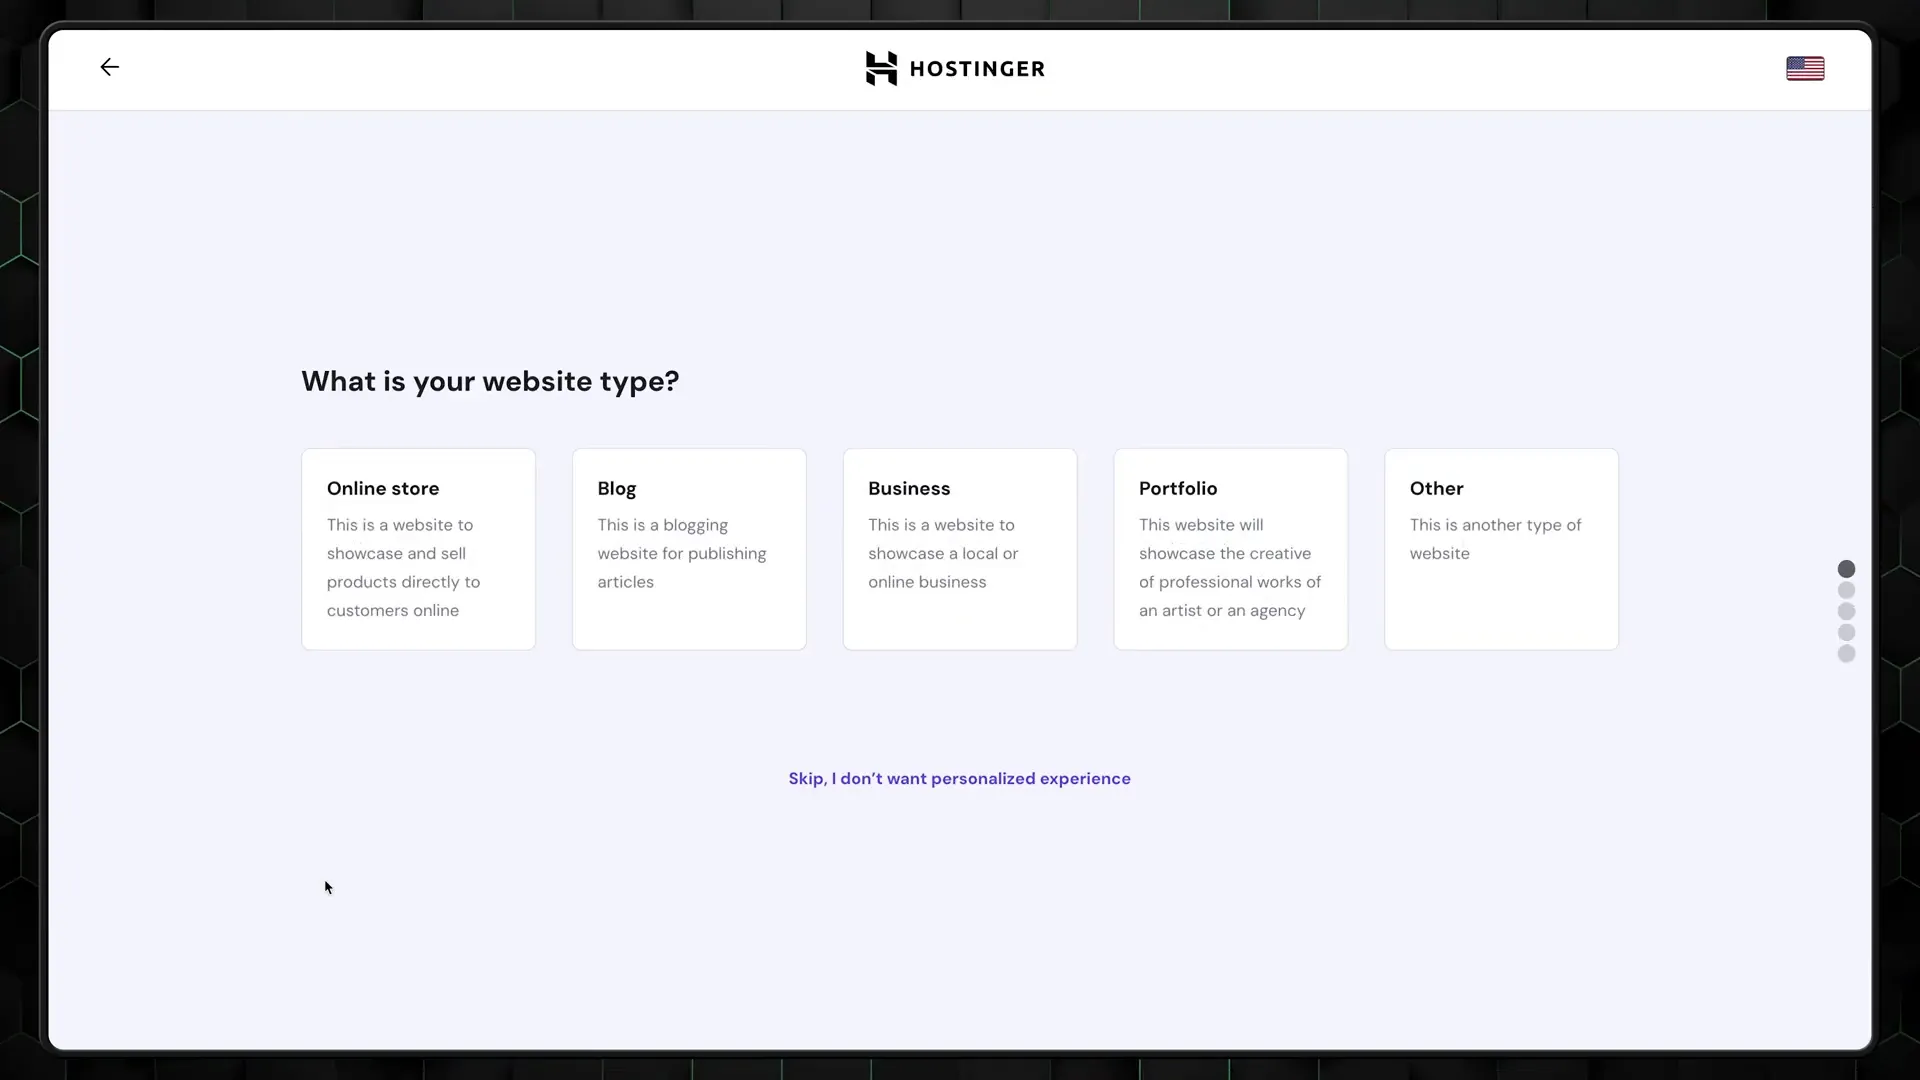The image size is (1920, 1080).
Task: Click the Portfolio website type card
Action: tap(1230, 549)
